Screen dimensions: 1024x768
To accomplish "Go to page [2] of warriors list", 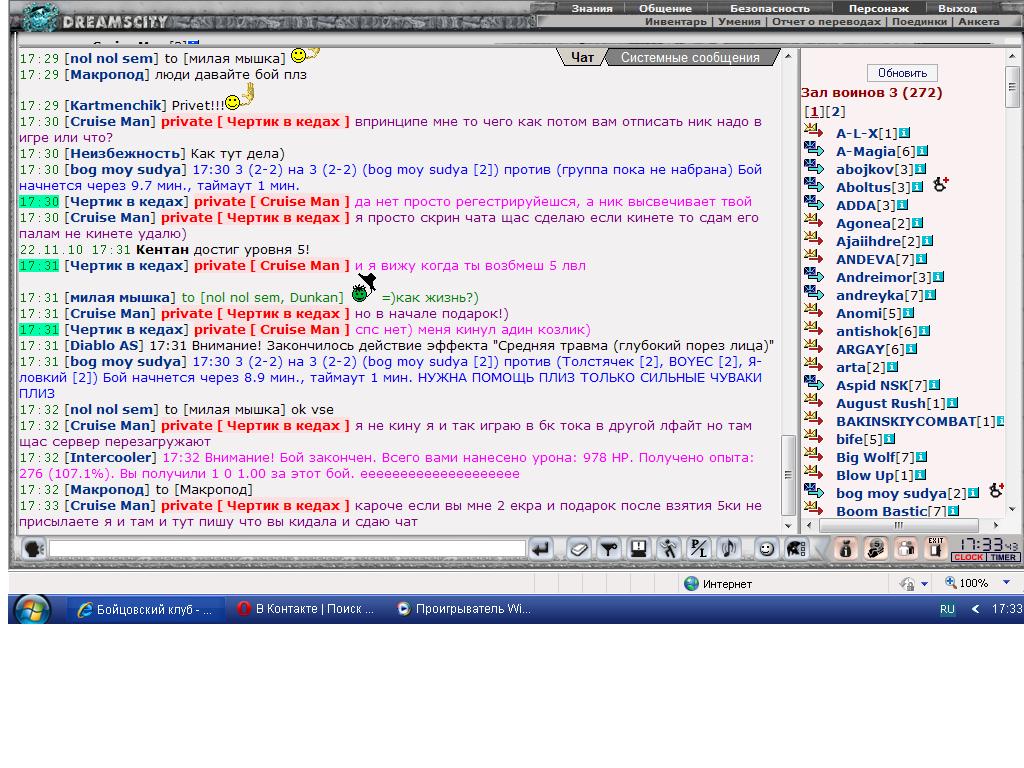I will point(835,112).
